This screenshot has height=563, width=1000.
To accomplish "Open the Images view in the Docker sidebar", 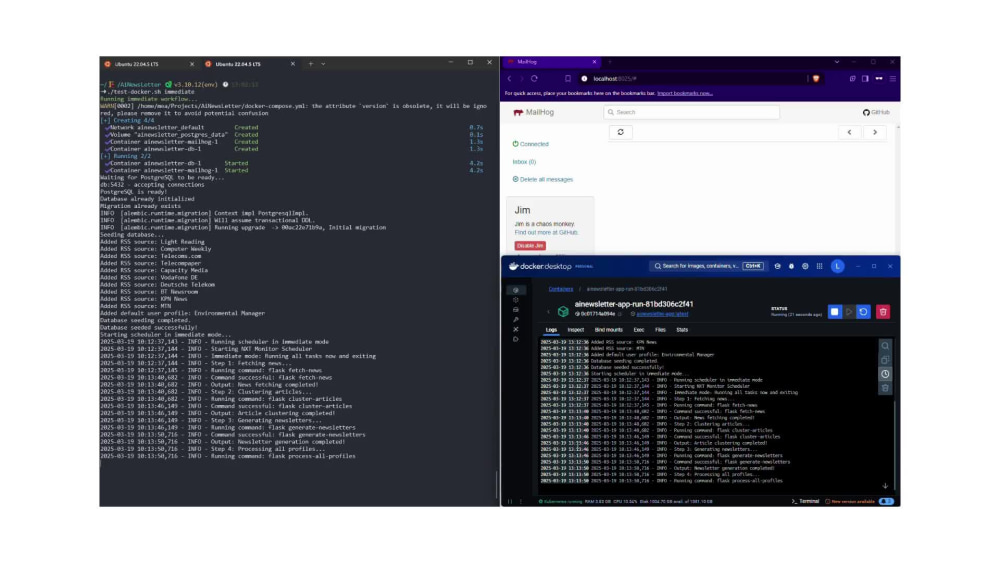I will pyautogui.click(x=516, y=300).
